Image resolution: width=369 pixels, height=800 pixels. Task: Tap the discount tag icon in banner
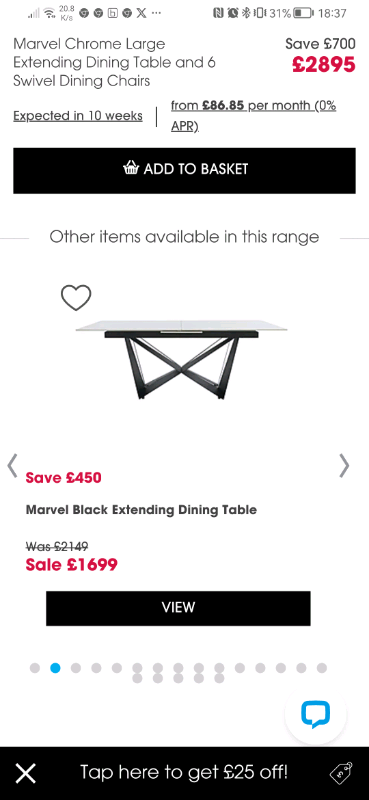tap(341, 772)
